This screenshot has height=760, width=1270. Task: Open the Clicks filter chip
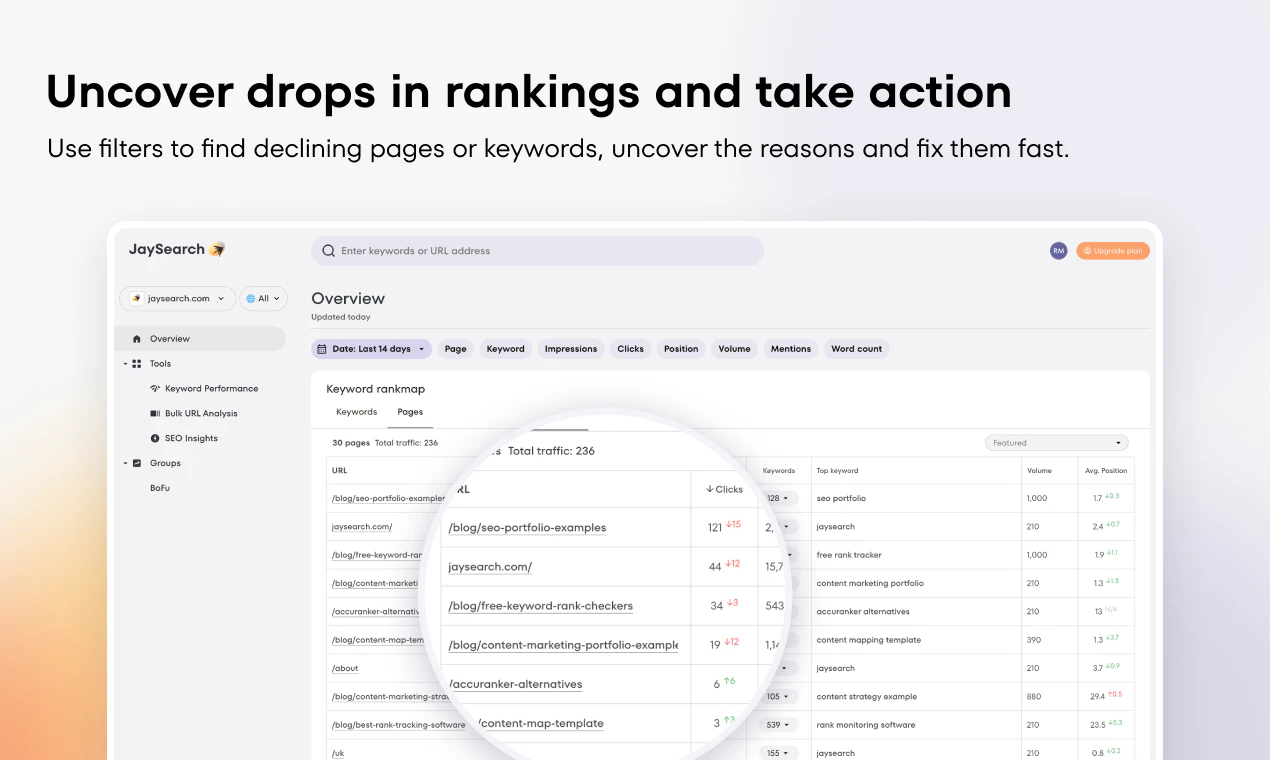[x=630, y=349]
